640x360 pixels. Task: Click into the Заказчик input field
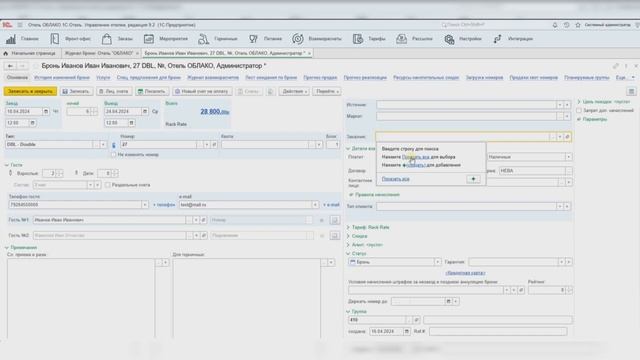click(x=463, y=137)
